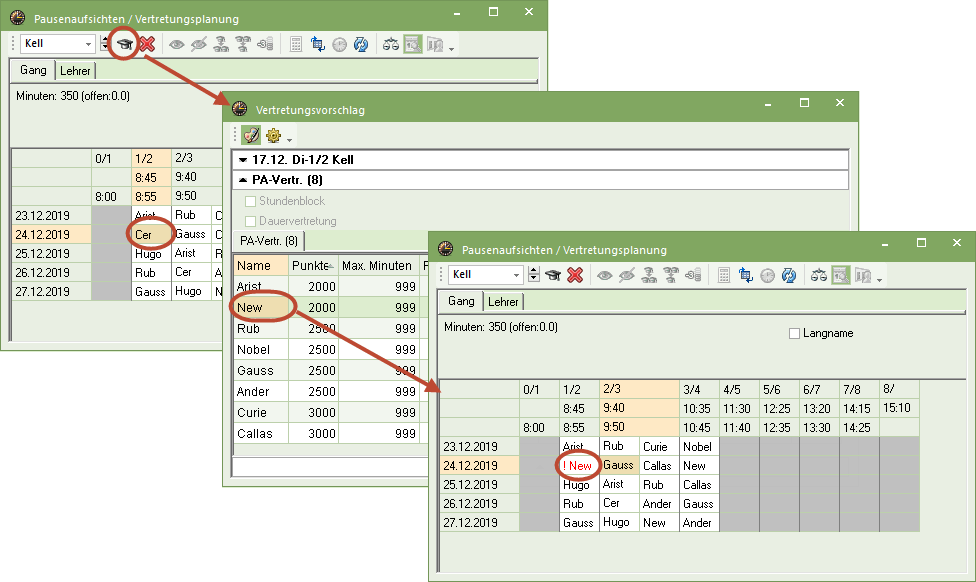Click balance scales icon in front window toolbar
Image resolution: width=976 pixels, height=582 pixels.
[819, 275]
